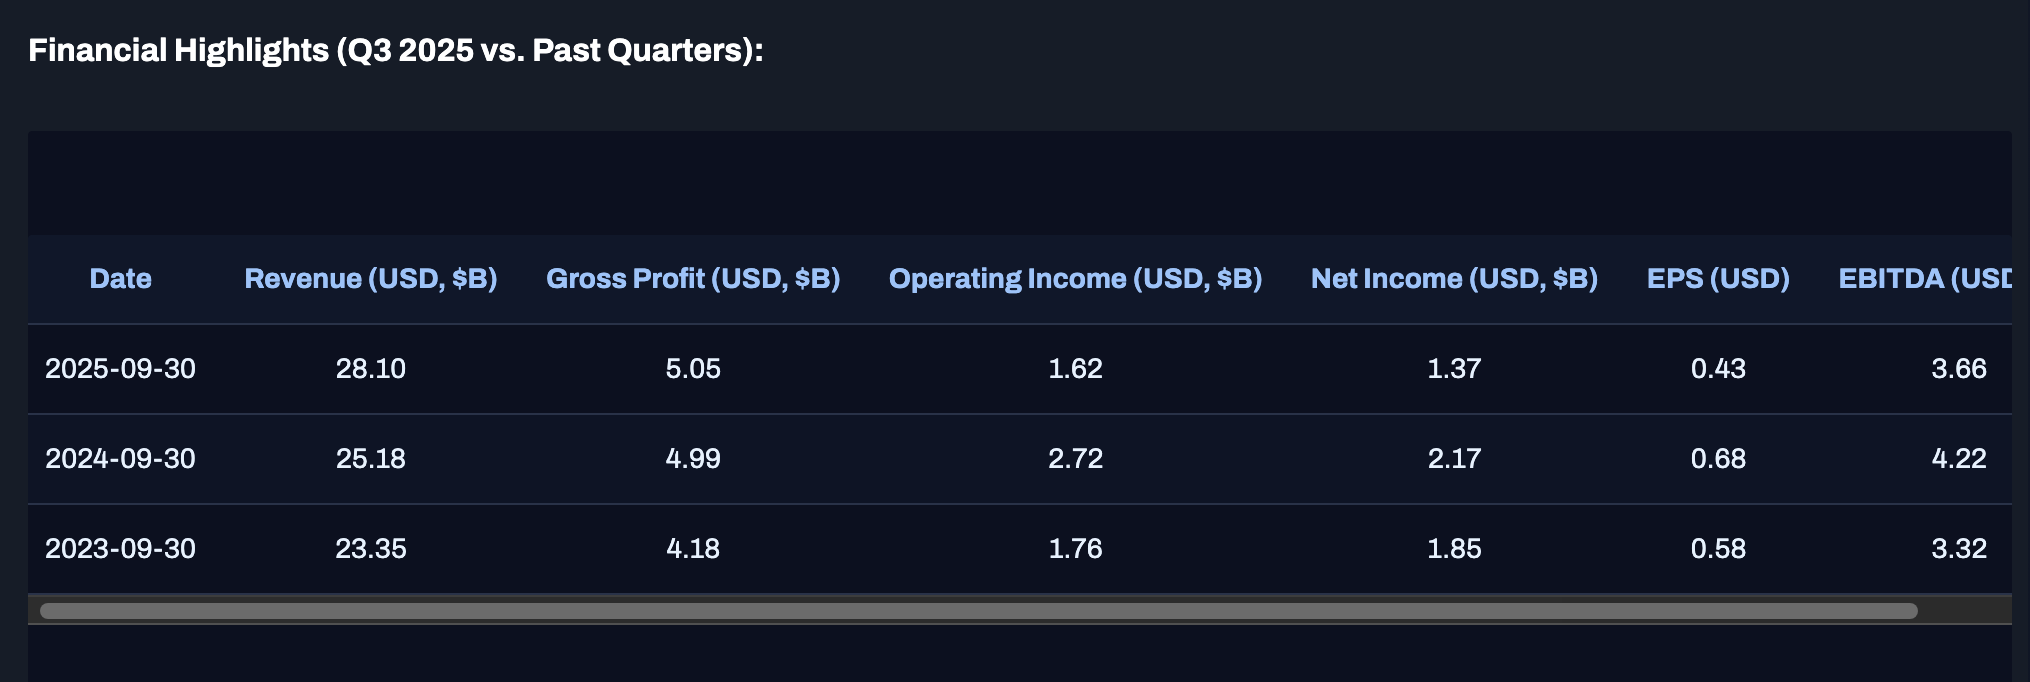
Task: Click the 23.35 revenue value
Action: (x=370, y=548)
